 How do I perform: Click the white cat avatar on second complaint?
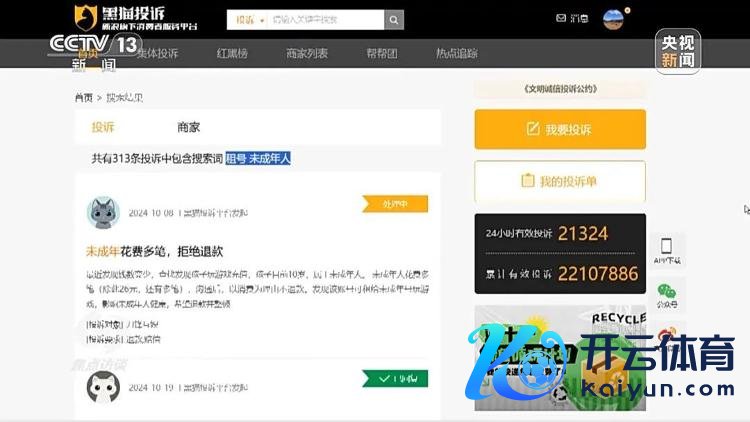pos(104,386)
